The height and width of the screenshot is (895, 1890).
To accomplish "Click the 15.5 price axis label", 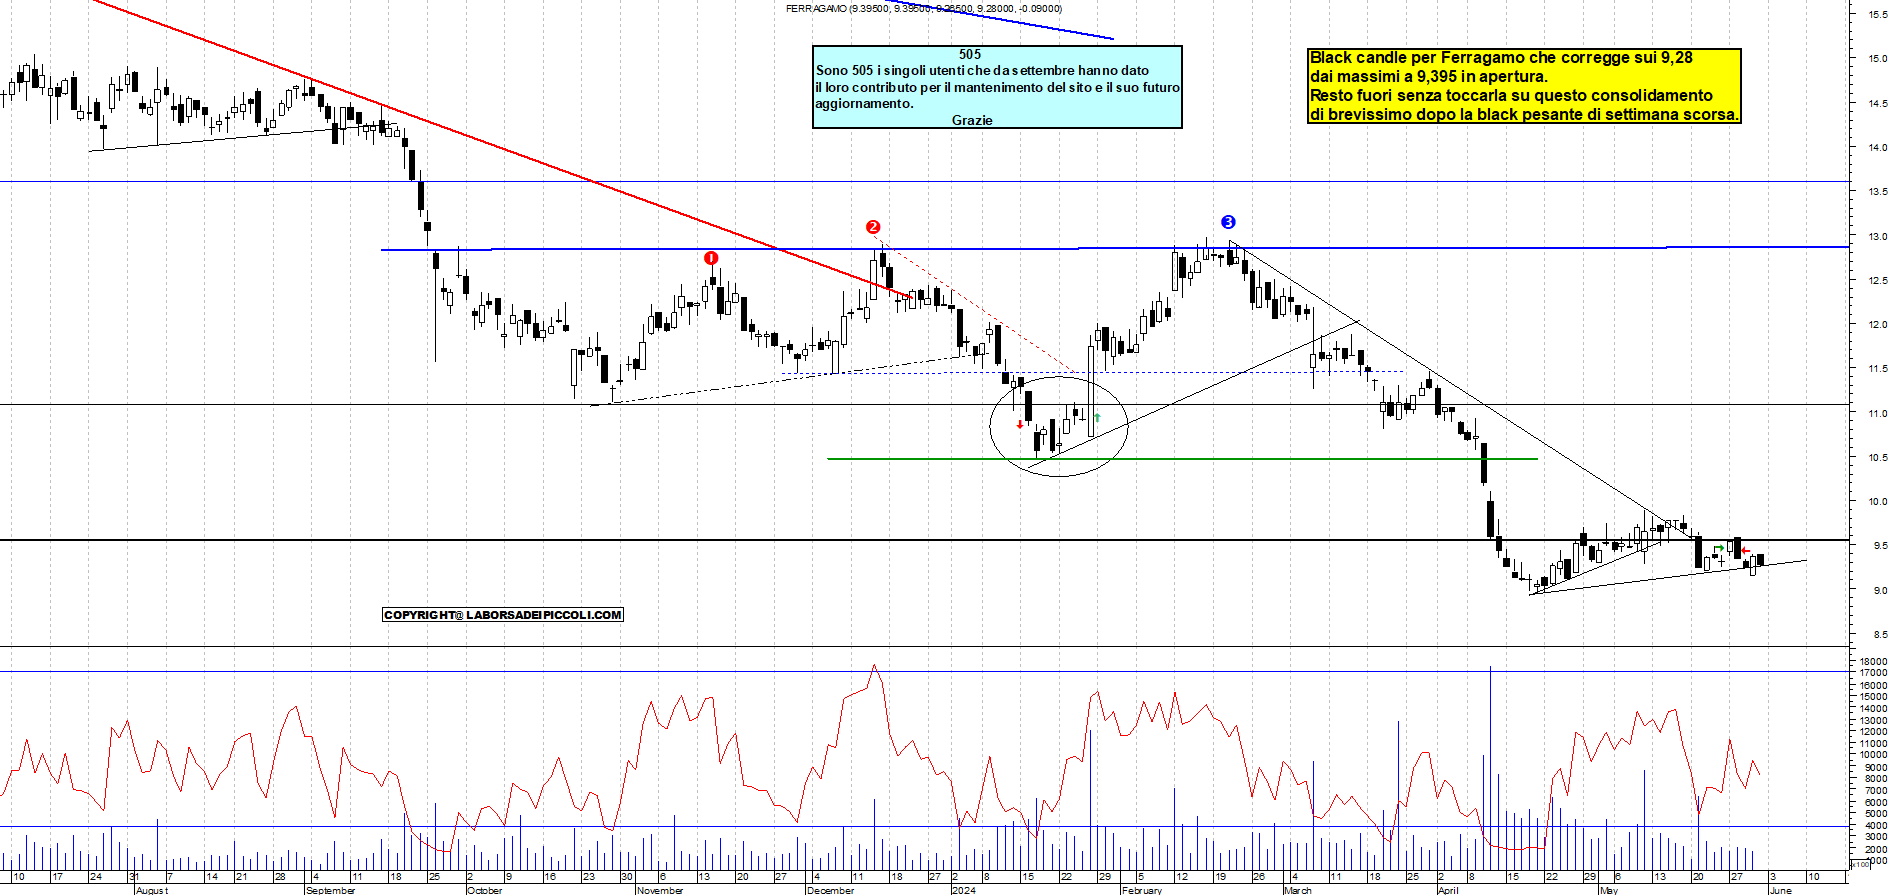I will [x=1878, y=14].
